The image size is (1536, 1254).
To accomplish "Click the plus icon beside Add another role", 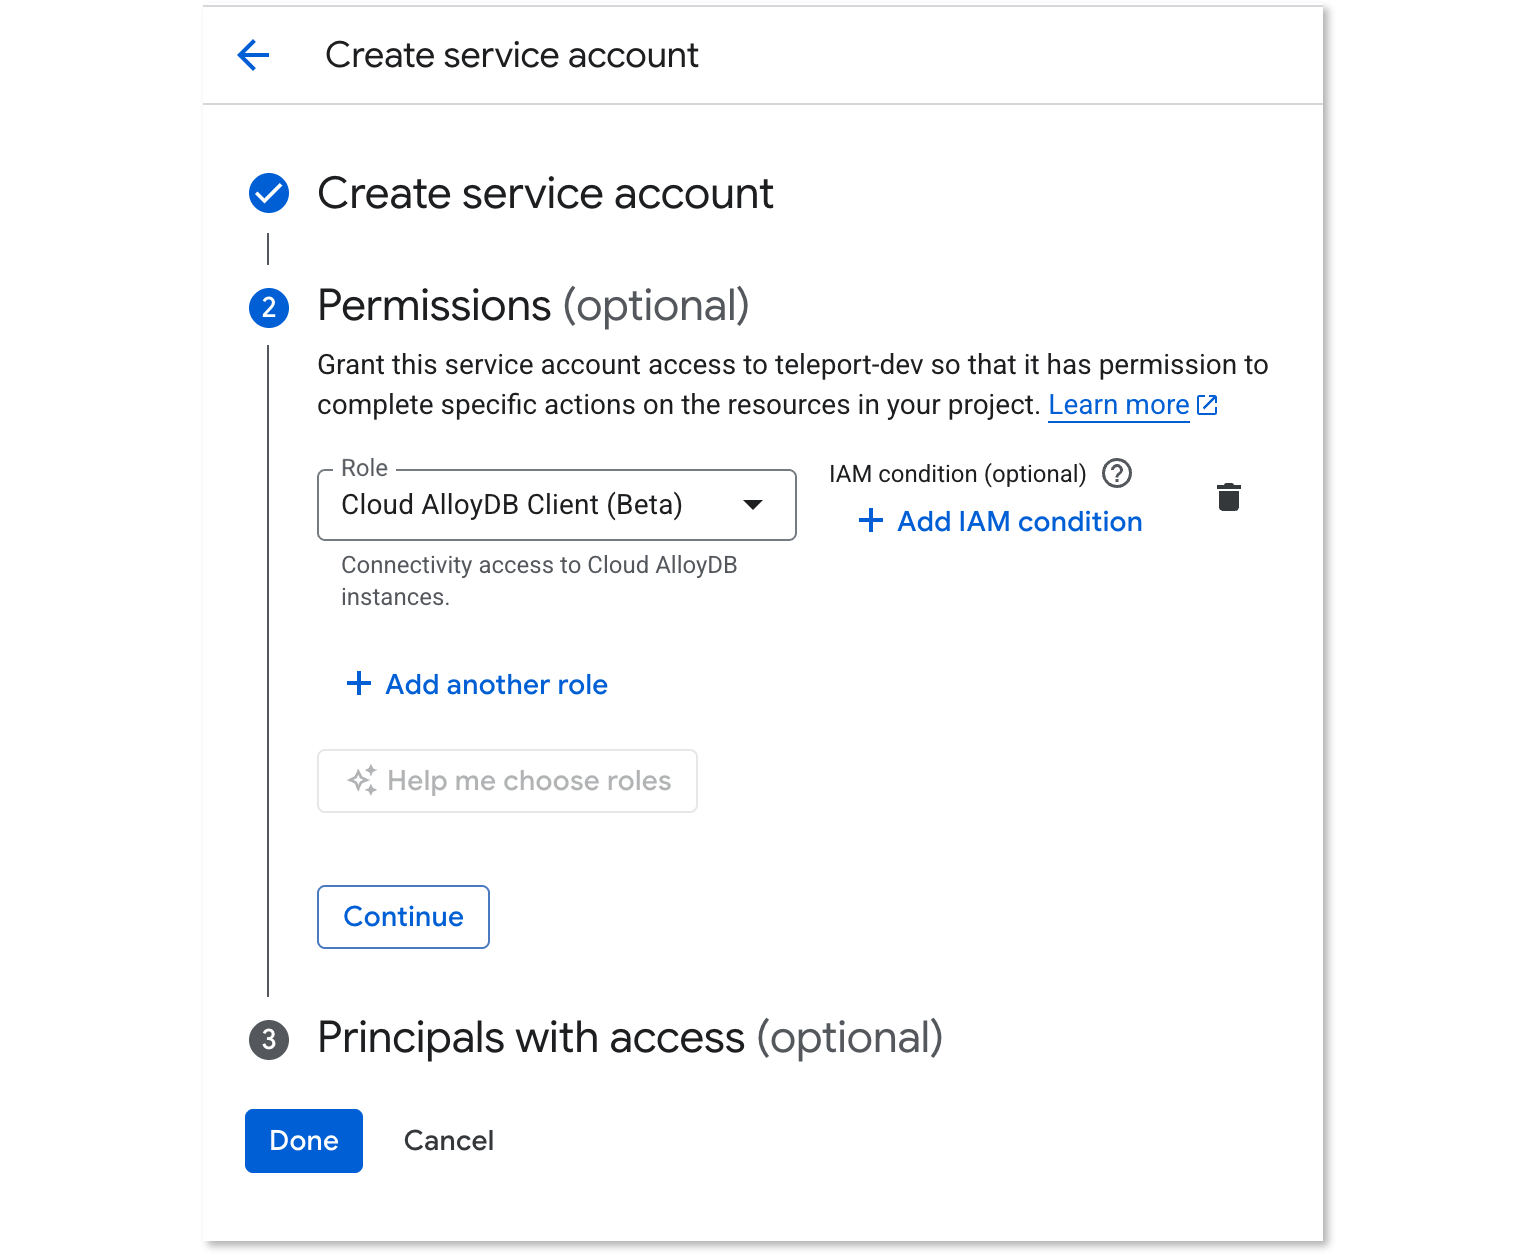I will click(358, 683).
